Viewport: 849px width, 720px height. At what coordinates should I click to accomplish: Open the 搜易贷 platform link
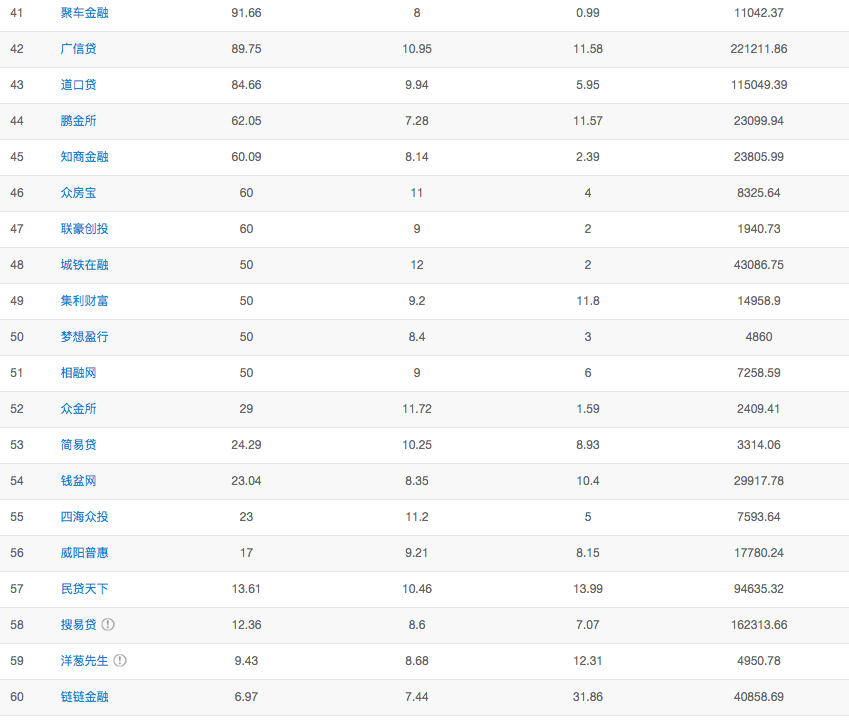tap(79, 625)
